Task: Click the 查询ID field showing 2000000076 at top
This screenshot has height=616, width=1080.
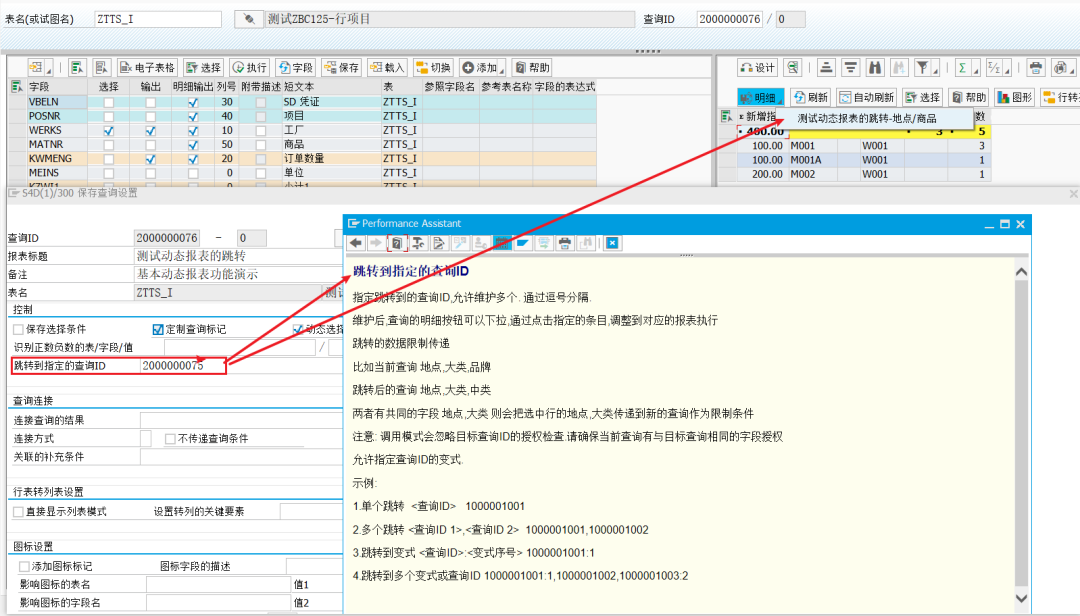Action: pyautogui.click(x=729, y=19)
